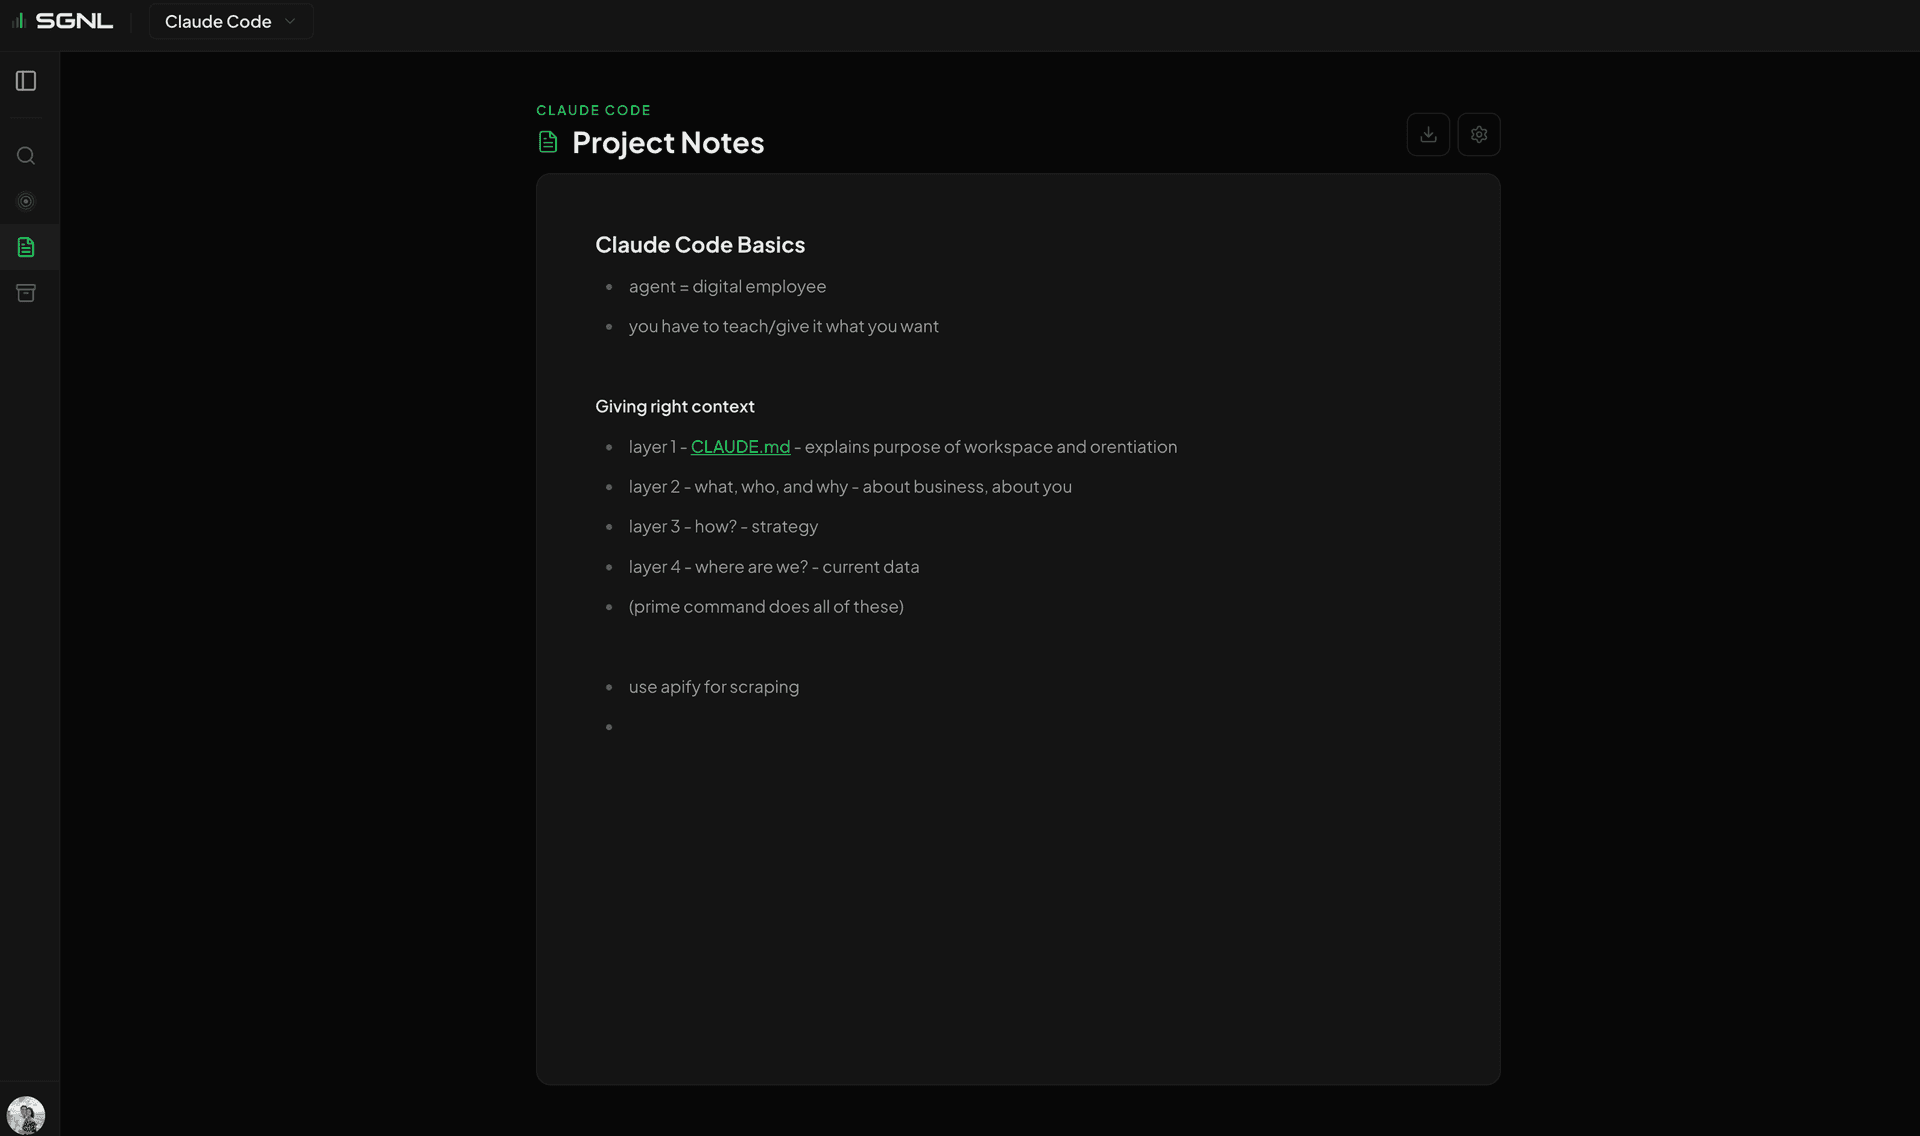This screenshot has width=1920, height=1136.
Task: Open the CLAUDE.md link
Action: (x=739, y=447)
